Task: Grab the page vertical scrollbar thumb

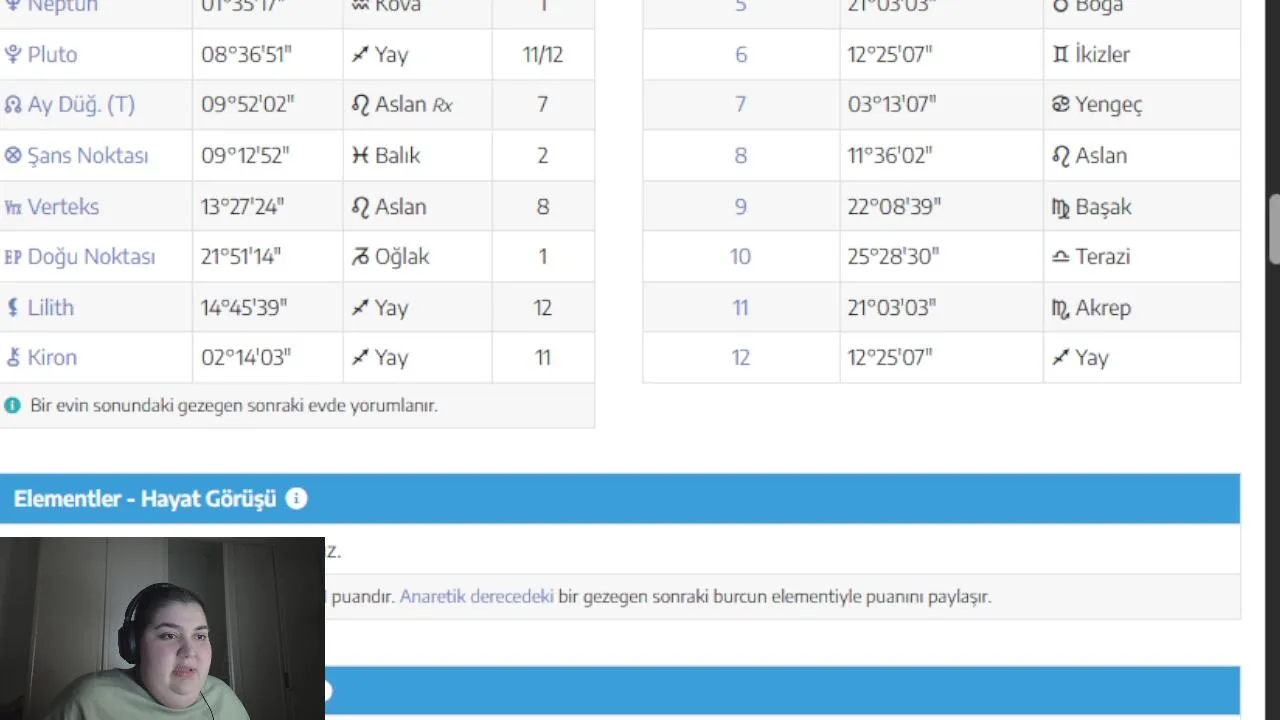Action: click(x=1274, y=229)
